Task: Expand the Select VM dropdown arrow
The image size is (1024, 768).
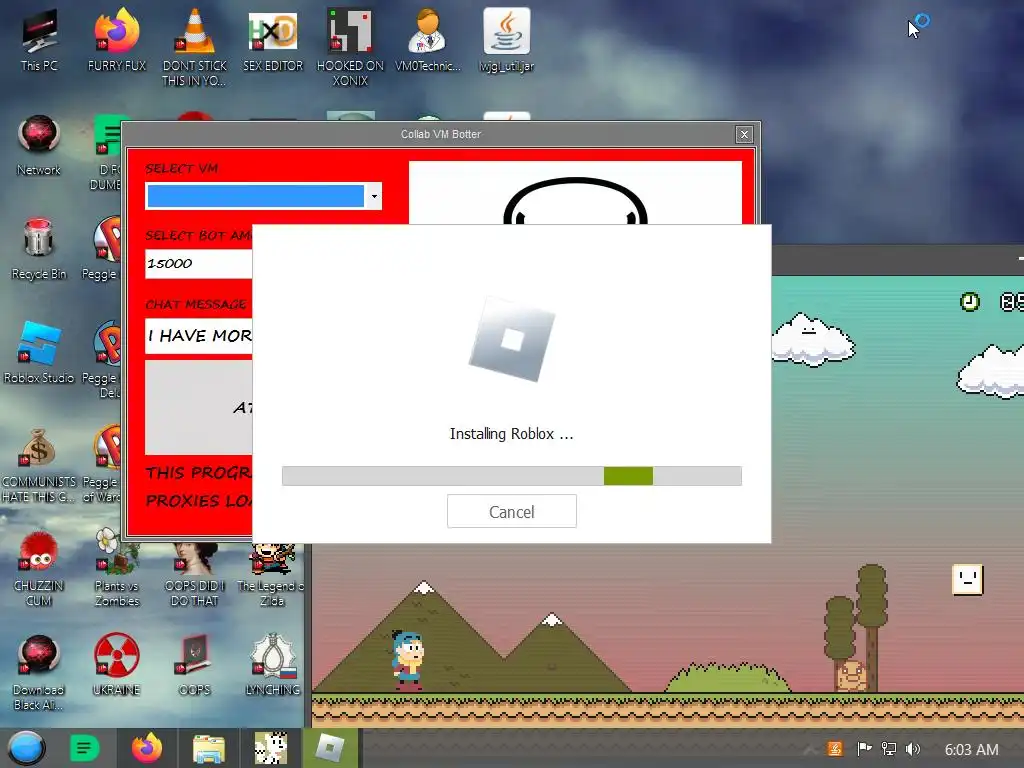Action: 374,196
